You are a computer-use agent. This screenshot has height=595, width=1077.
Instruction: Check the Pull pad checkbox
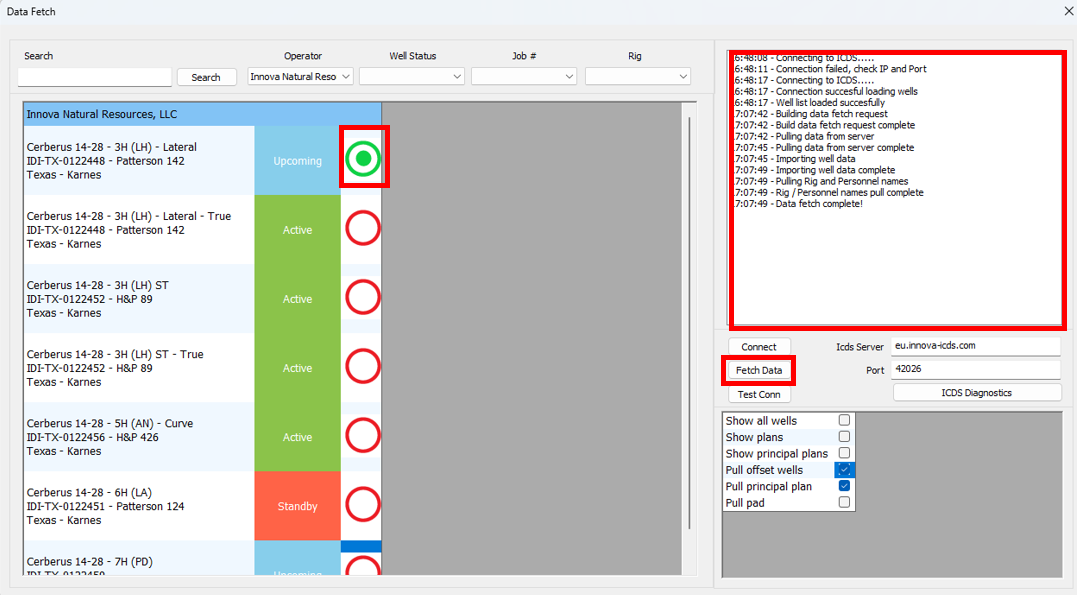click(844, 503)
